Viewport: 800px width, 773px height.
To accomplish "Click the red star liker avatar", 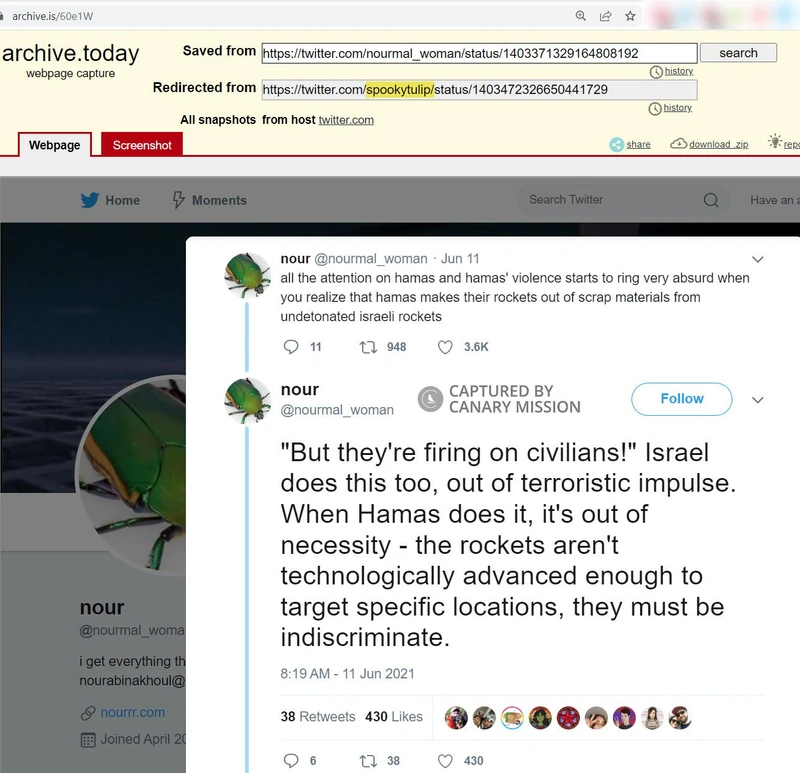I will point(568,718).
